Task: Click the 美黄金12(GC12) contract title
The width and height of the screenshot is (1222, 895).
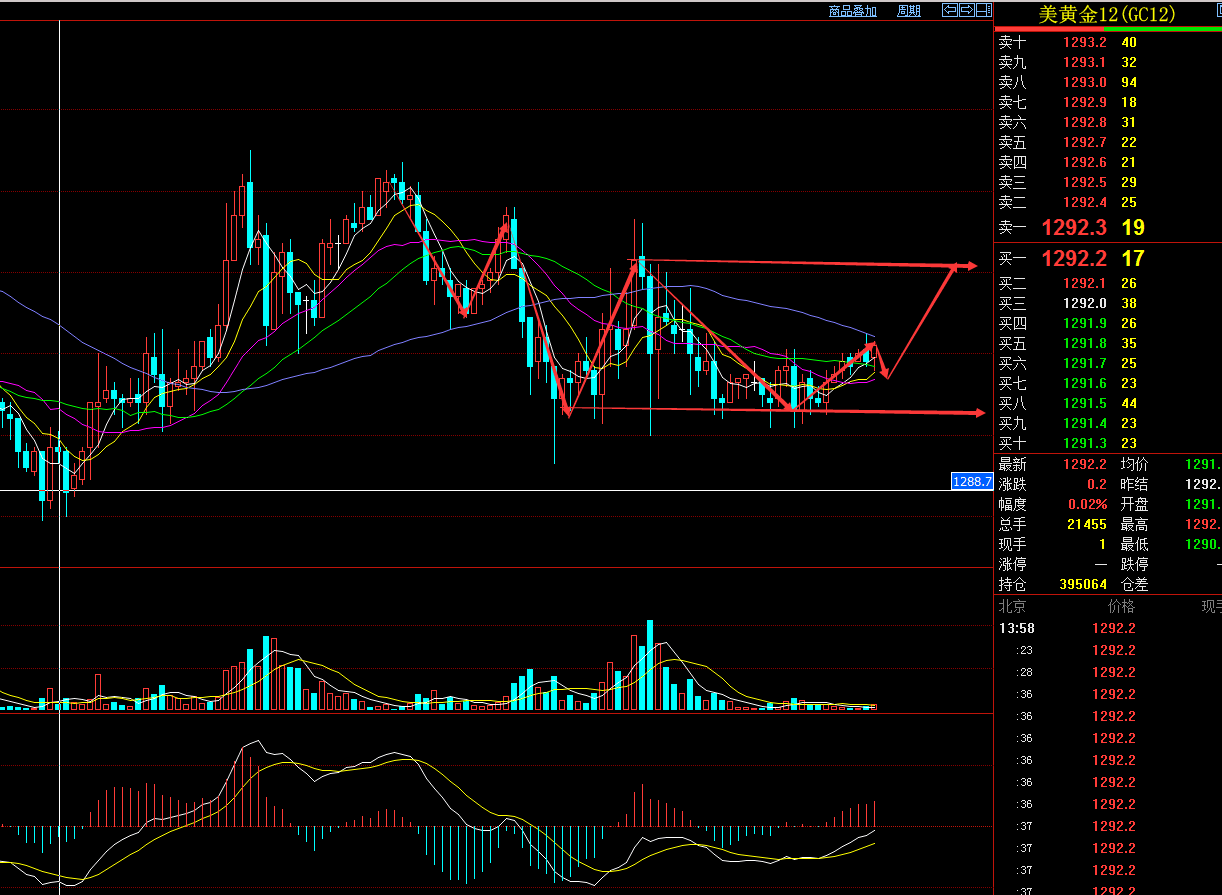Action: click(1106, 14)
